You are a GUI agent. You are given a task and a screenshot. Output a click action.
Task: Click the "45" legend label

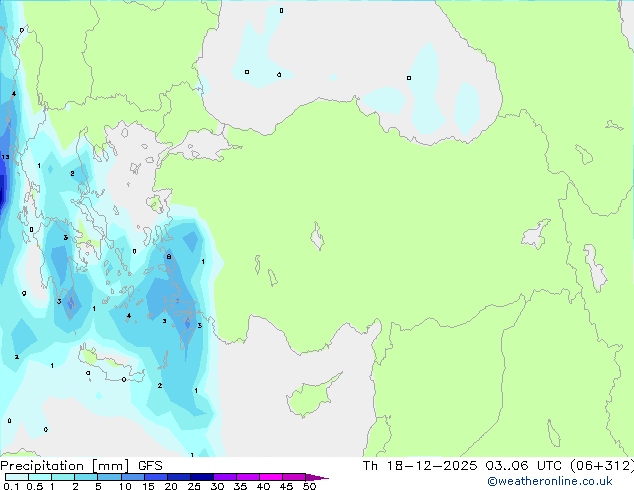click(x=286, y=486)
